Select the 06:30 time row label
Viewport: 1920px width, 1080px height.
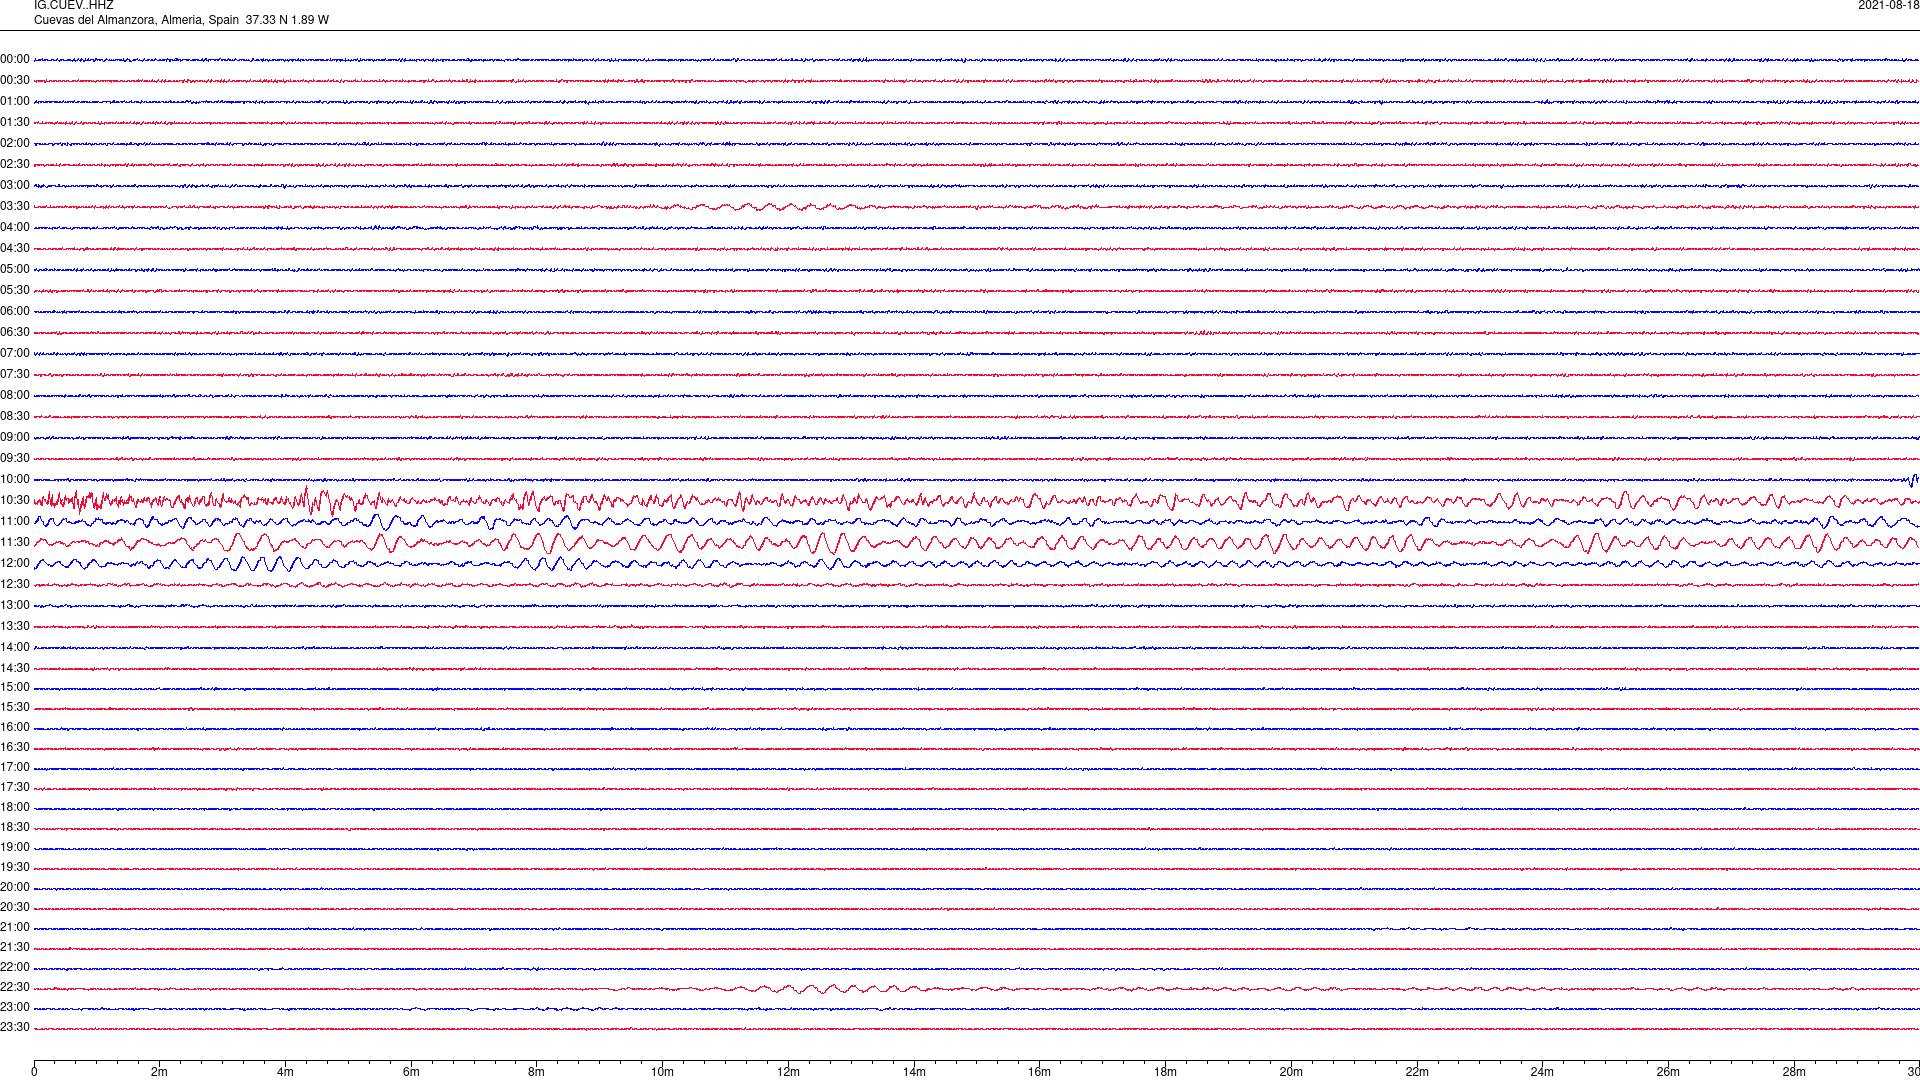[15, 332]
